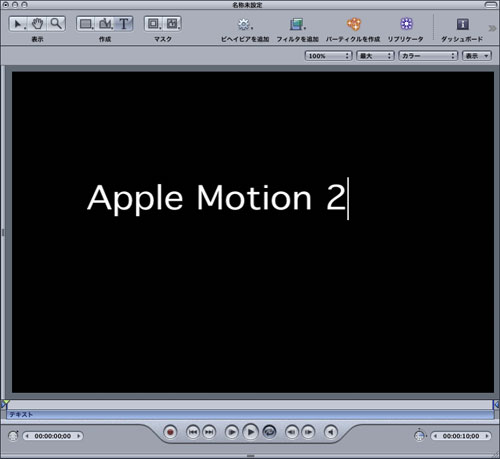Open the カラー channels dropdown

[428, 56]
